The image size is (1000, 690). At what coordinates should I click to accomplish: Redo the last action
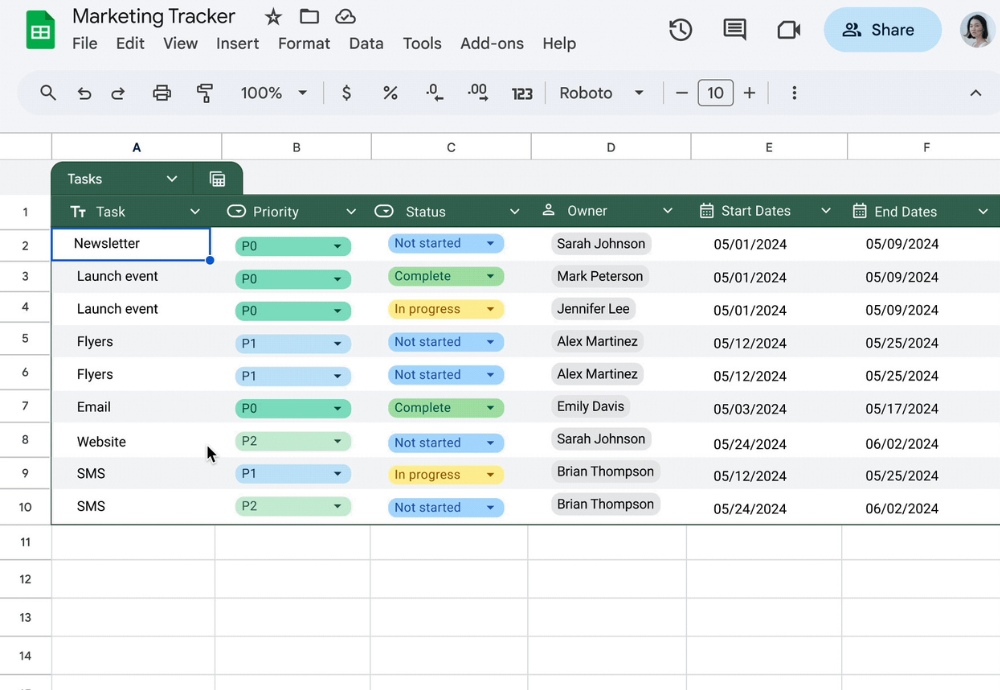pyautogui.click(x=118, y=94)
